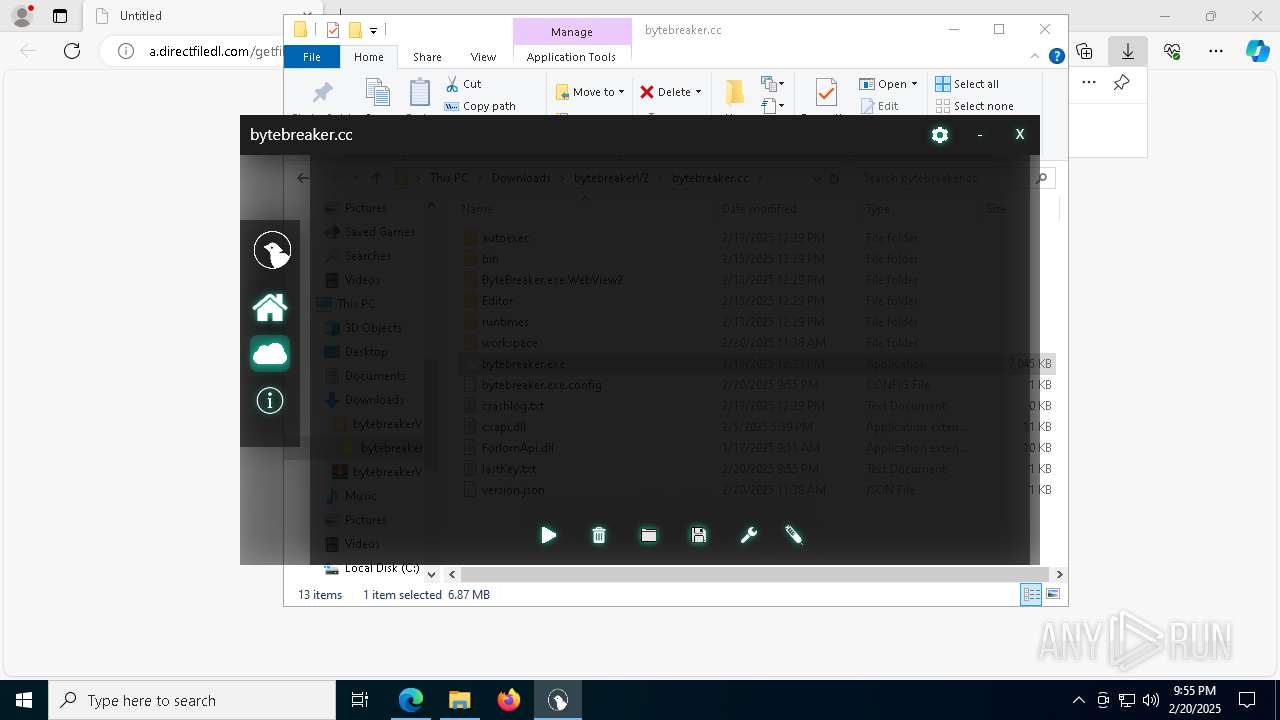Open File Explorer from the taskbar

(x=459, y=700)
